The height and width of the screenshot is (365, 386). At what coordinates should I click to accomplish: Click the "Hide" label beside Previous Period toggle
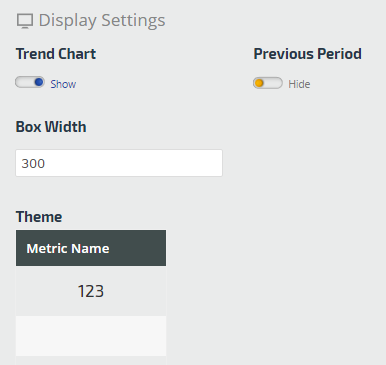(x=299, y=84)
